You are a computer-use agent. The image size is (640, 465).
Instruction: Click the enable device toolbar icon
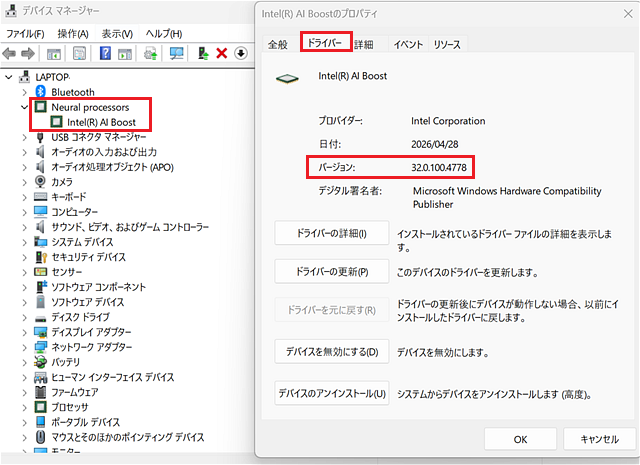point(203,53)
